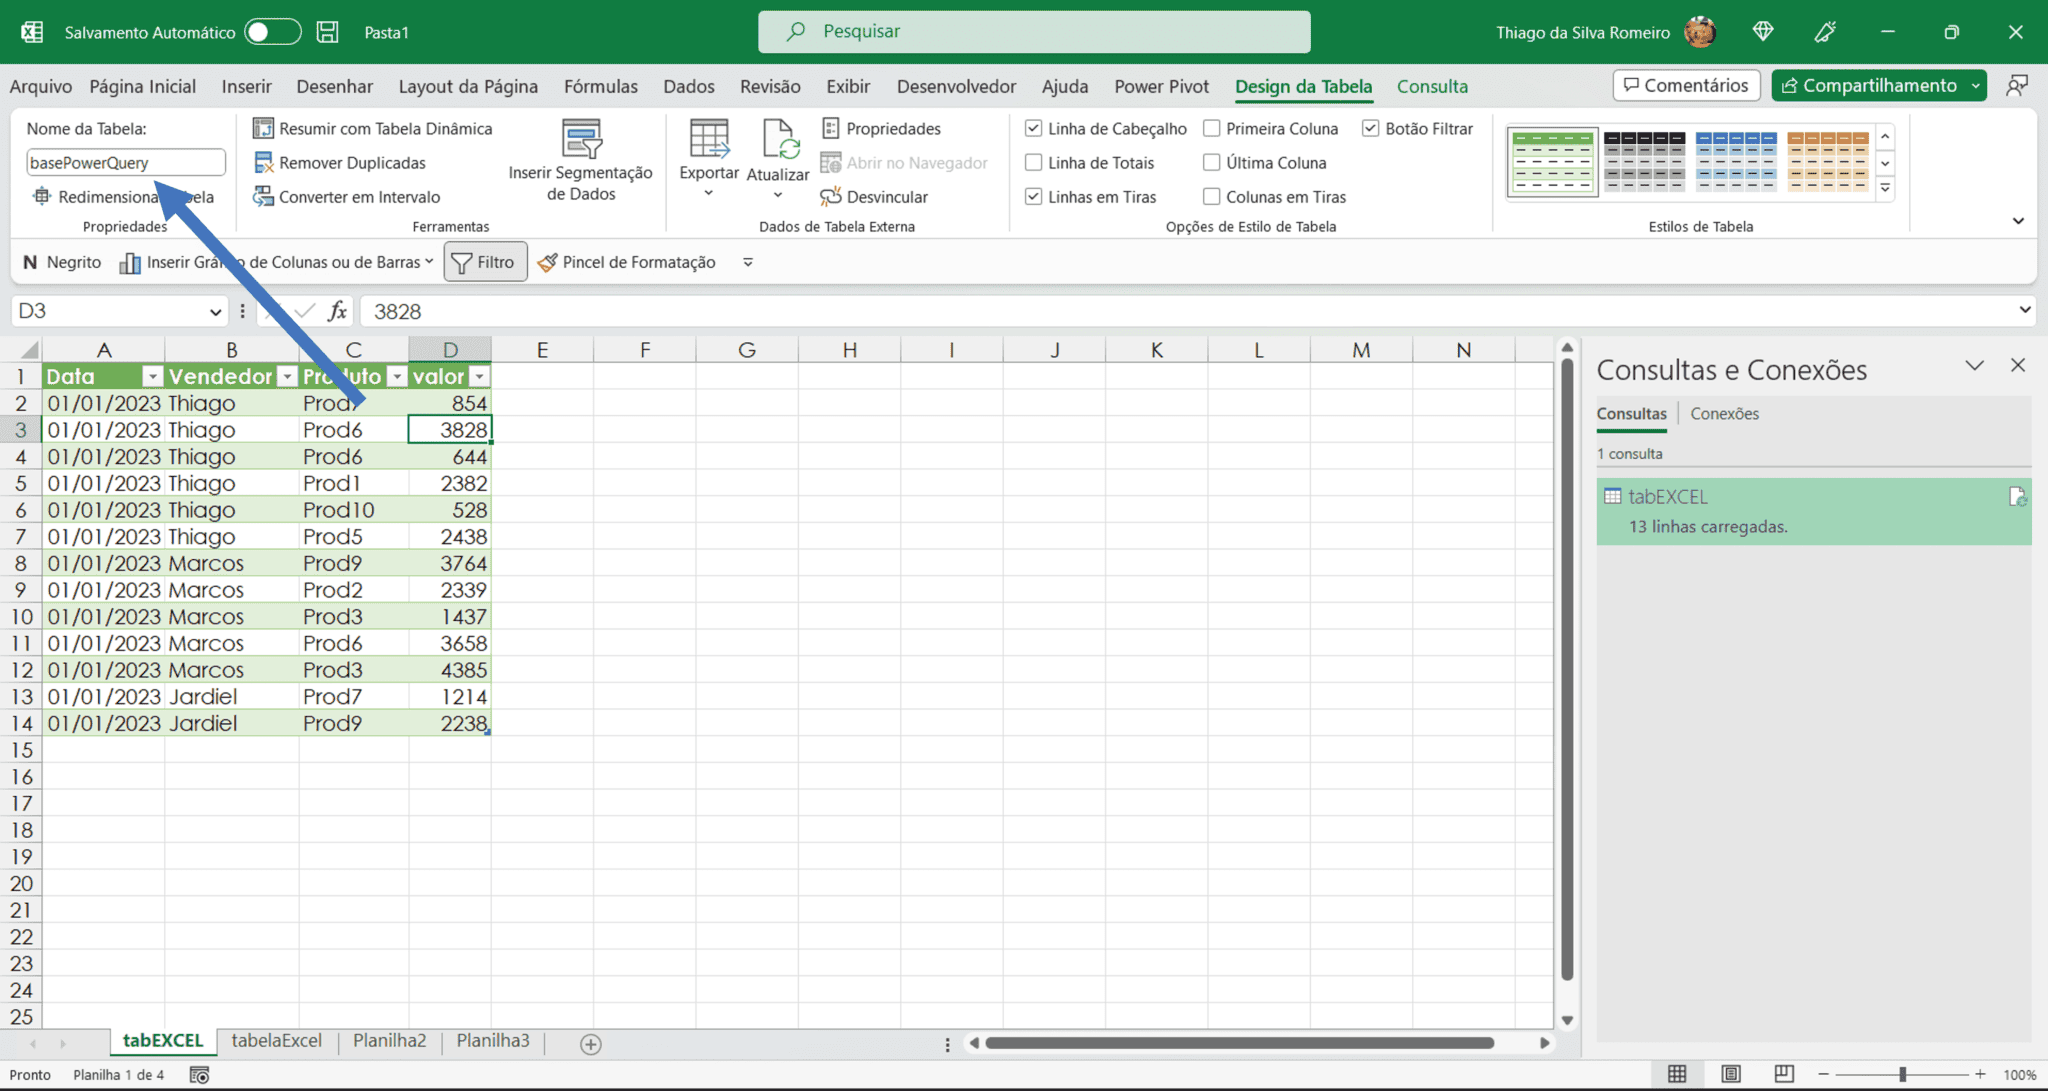
Task: Adjust the zoom slider
Action: [x=1904, y=1073]
